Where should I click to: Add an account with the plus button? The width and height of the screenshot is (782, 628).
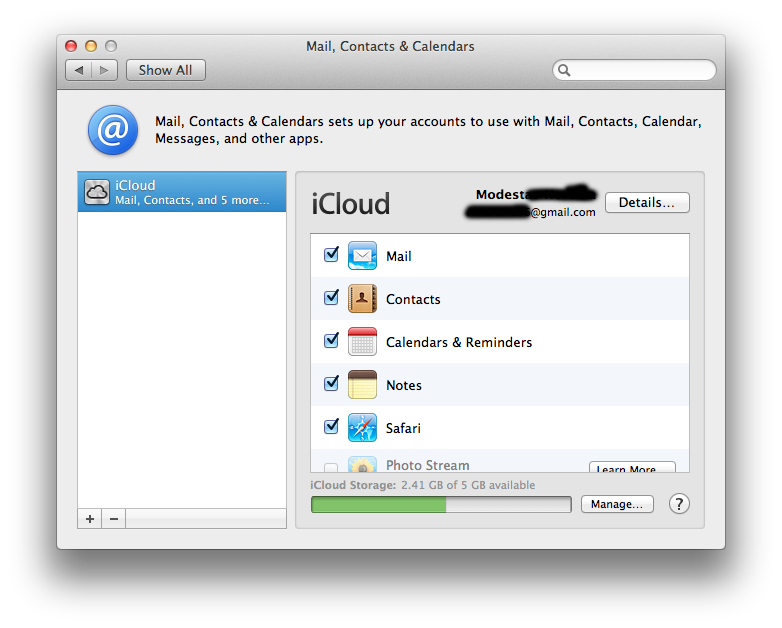(90, 519)
